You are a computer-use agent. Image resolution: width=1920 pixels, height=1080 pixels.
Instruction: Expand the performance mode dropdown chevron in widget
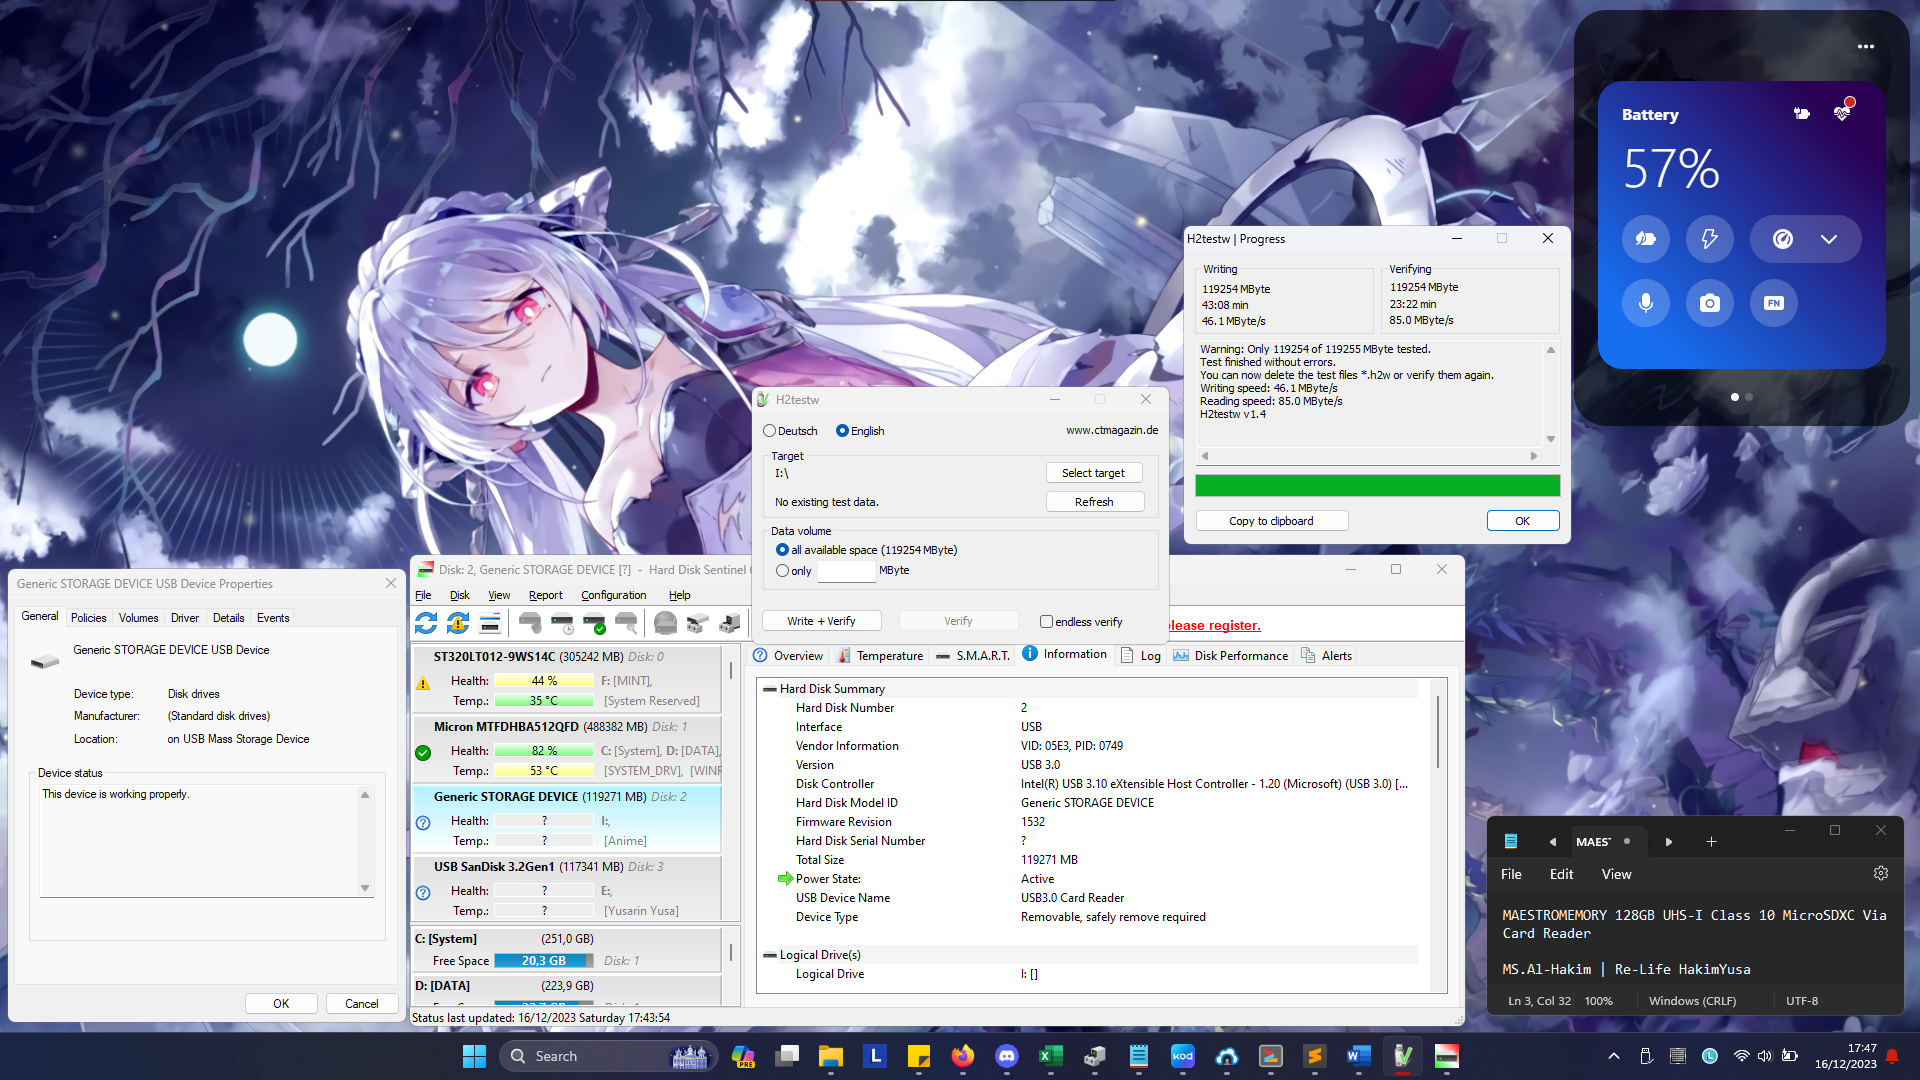pos(1829,239)
